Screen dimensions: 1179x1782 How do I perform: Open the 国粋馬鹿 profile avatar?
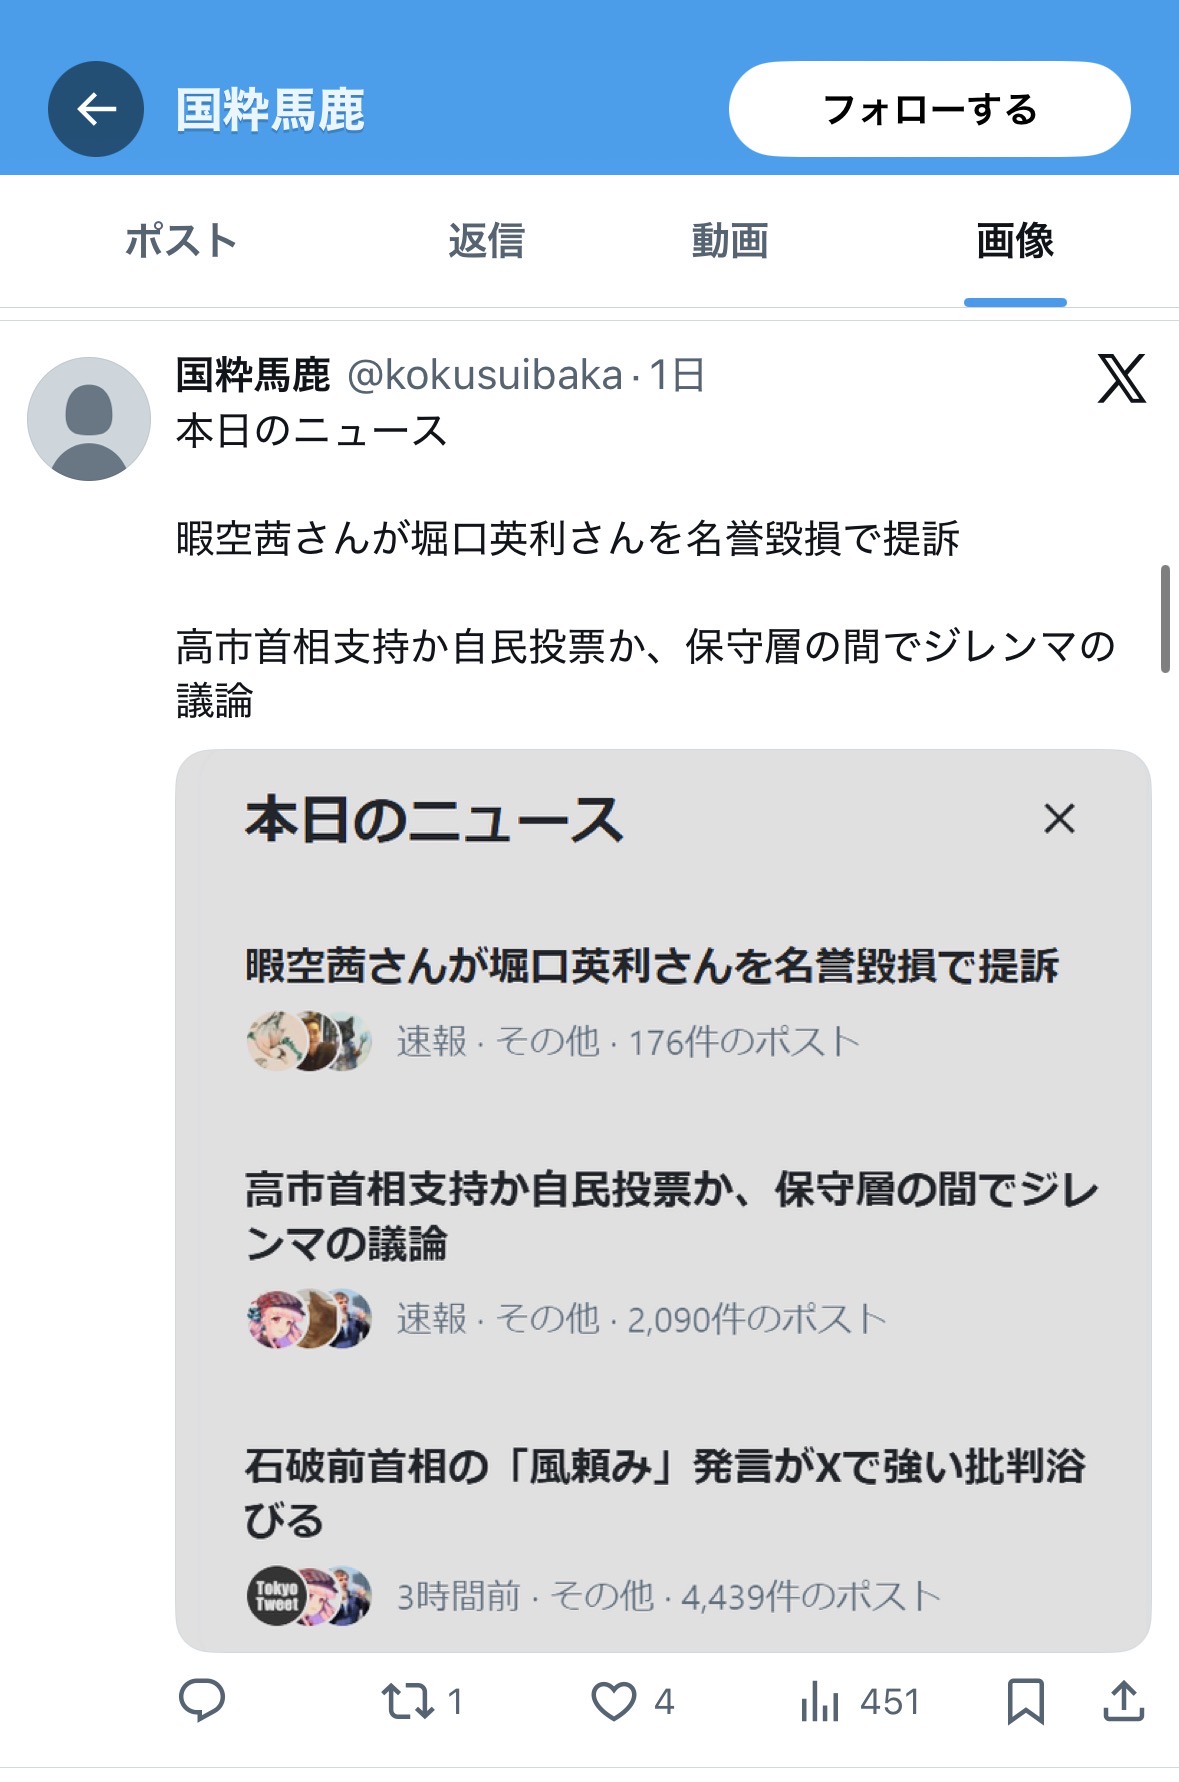[x=89, y=419]
